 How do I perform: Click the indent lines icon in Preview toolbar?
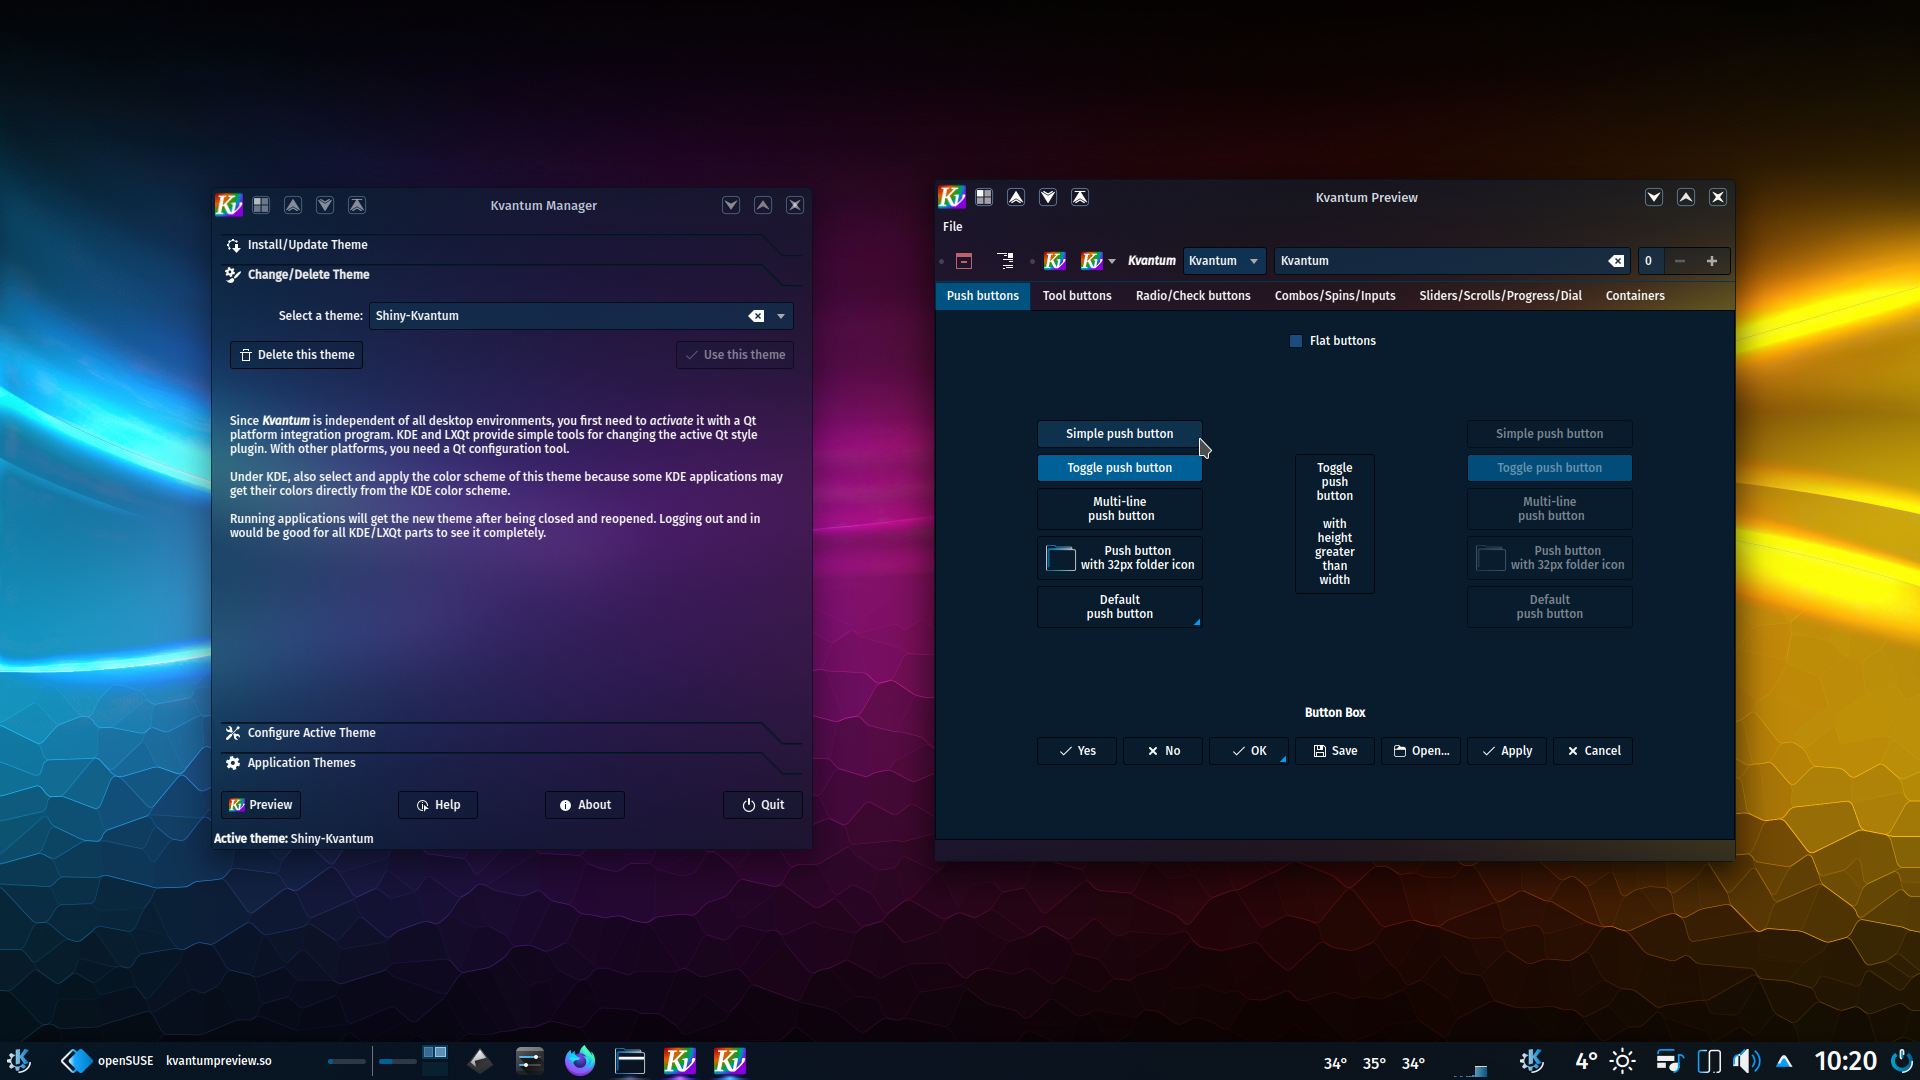[1005, 261]
